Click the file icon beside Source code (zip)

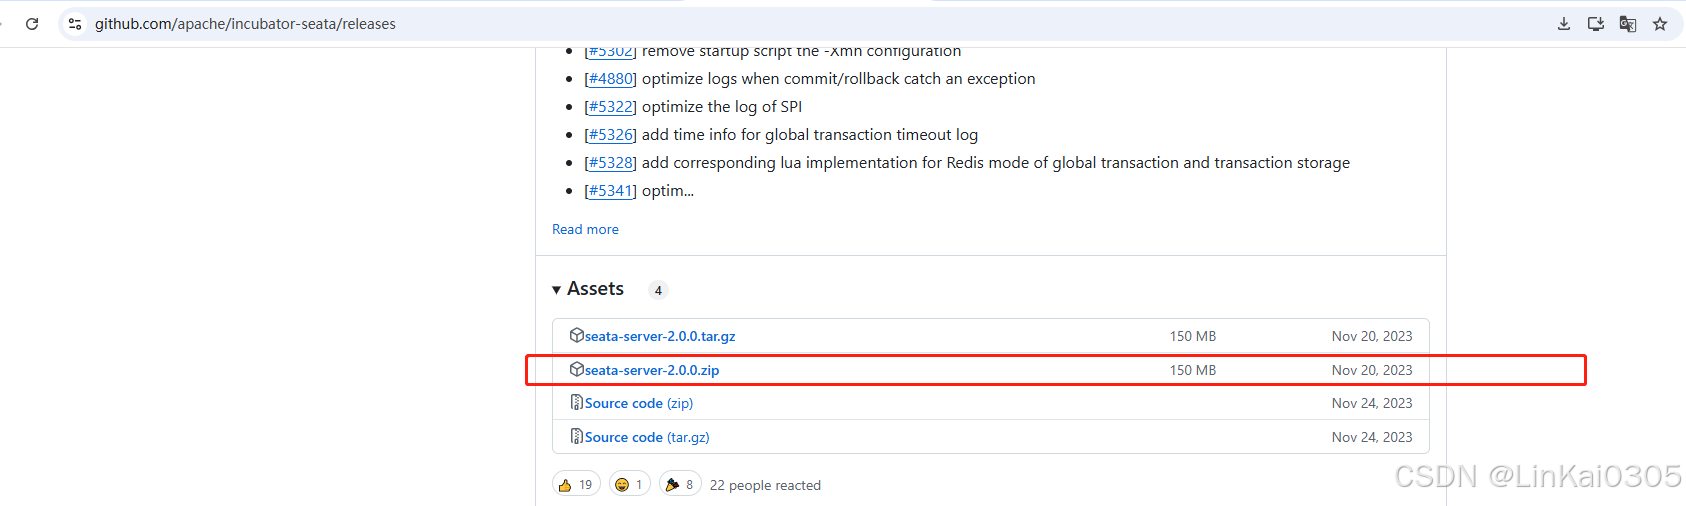pos(577,402)
